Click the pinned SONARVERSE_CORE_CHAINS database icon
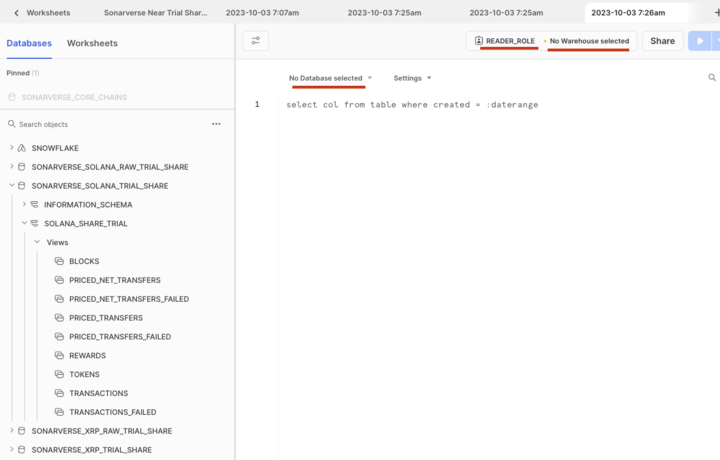This screenshot has width=720, height=460. 12,97
